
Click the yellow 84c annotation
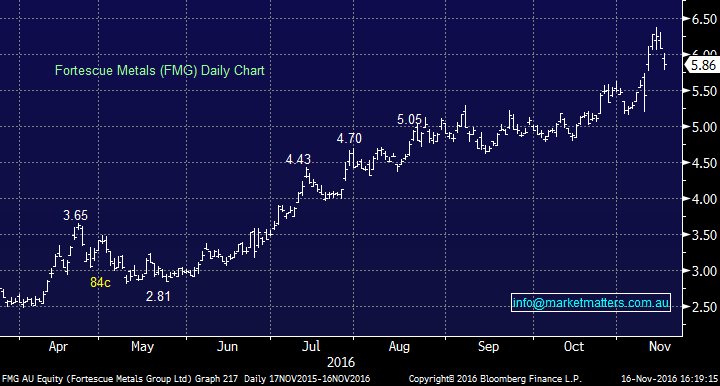pyautogui.click(x=100, y=282)
